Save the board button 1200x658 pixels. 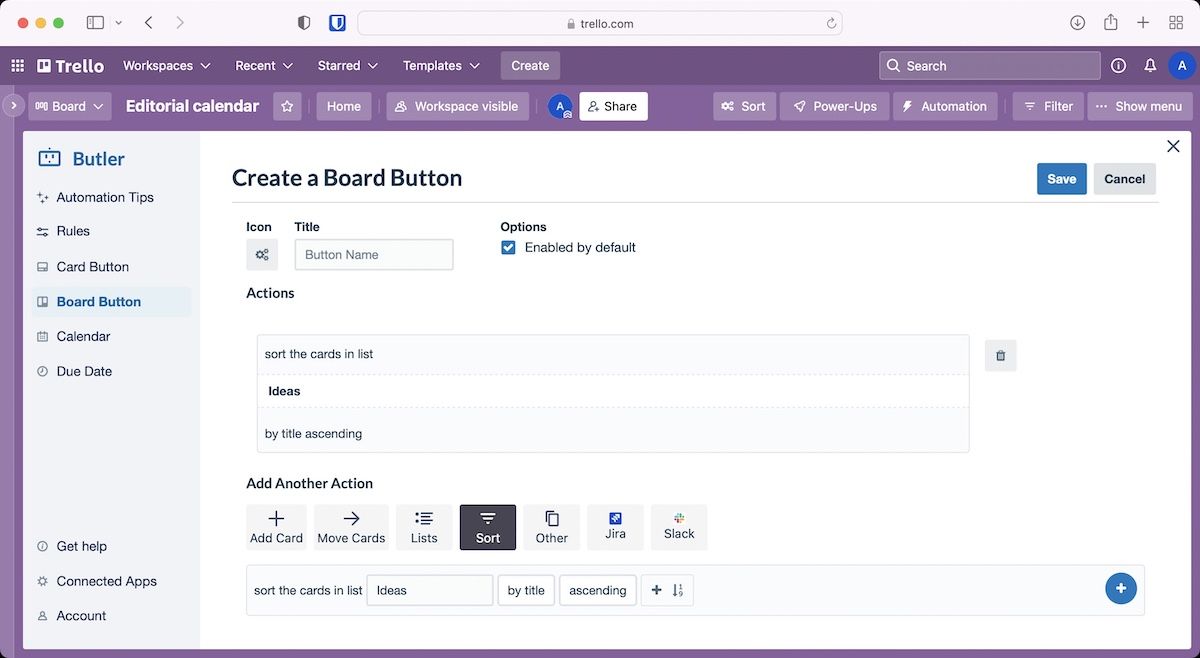1061,179
